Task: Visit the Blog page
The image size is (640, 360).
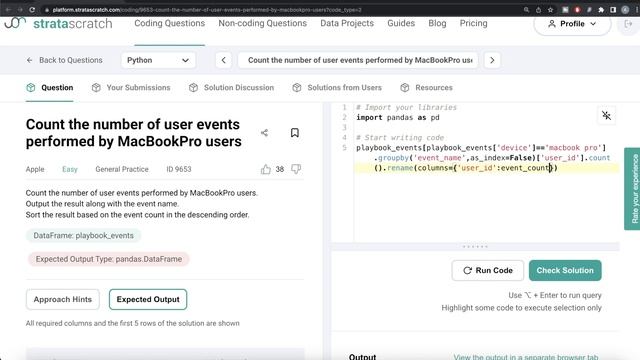Action: point(437,23)
